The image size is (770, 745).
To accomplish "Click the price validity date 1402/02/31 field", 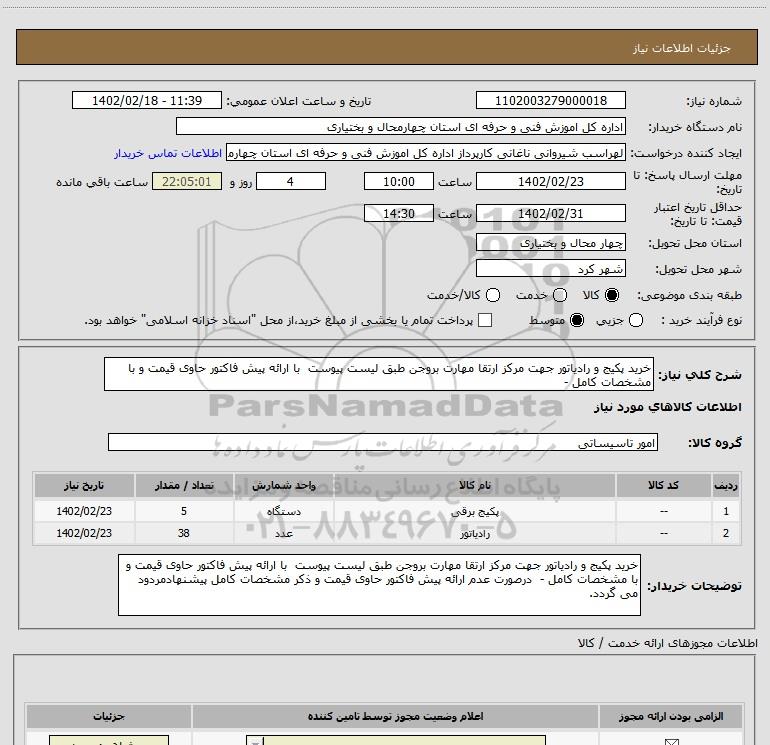I will click(550, 214).
